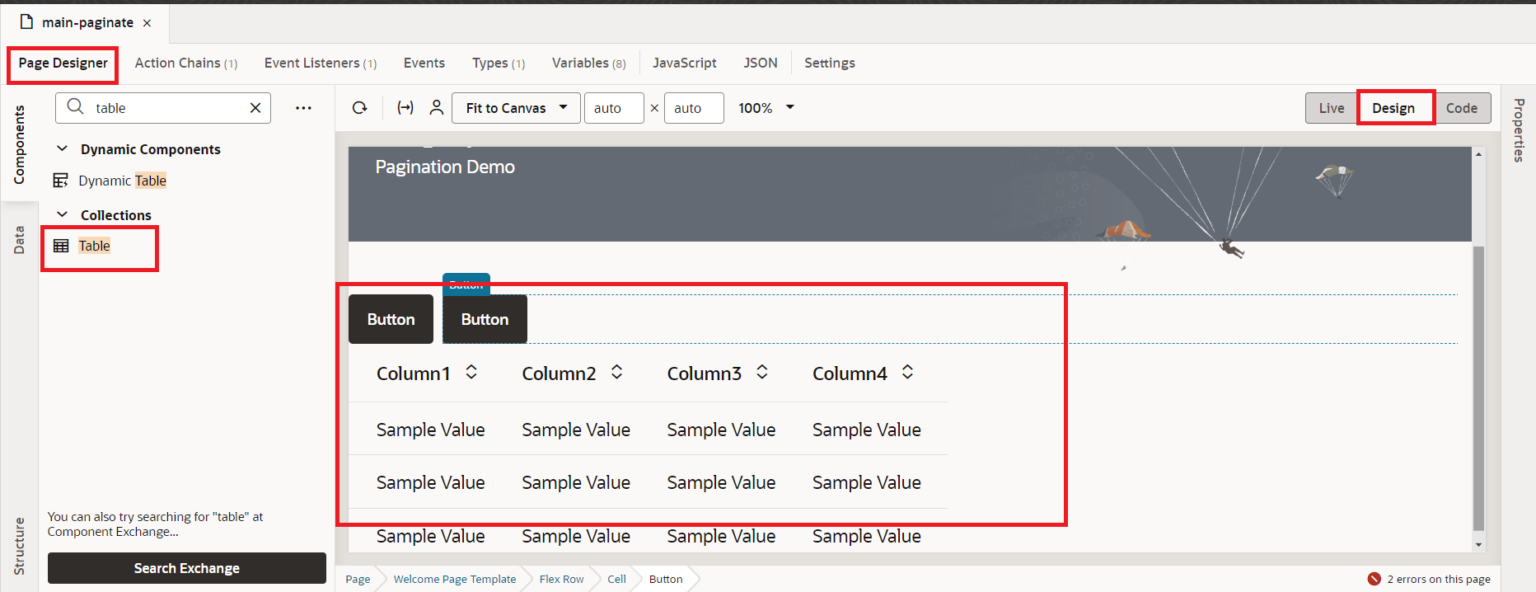Clear the 'table' search using the X icon
This screenshot has width=1536, height=592.
coord(255,107)
